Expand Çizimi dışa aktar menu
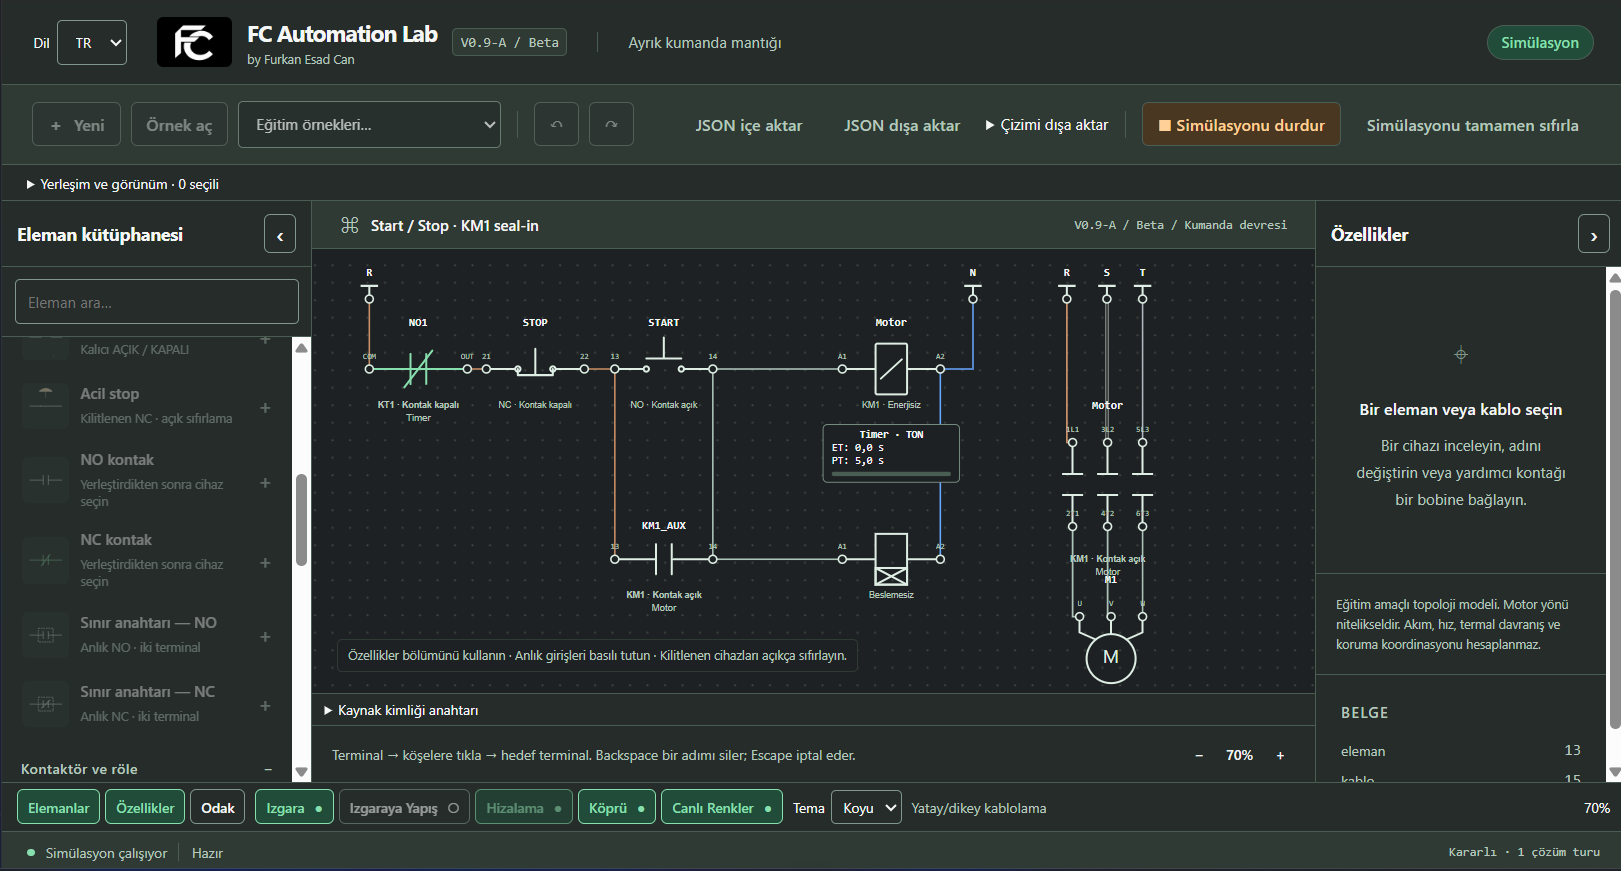This screenshot has width=1621, height=871. [x=1047, y=125]
